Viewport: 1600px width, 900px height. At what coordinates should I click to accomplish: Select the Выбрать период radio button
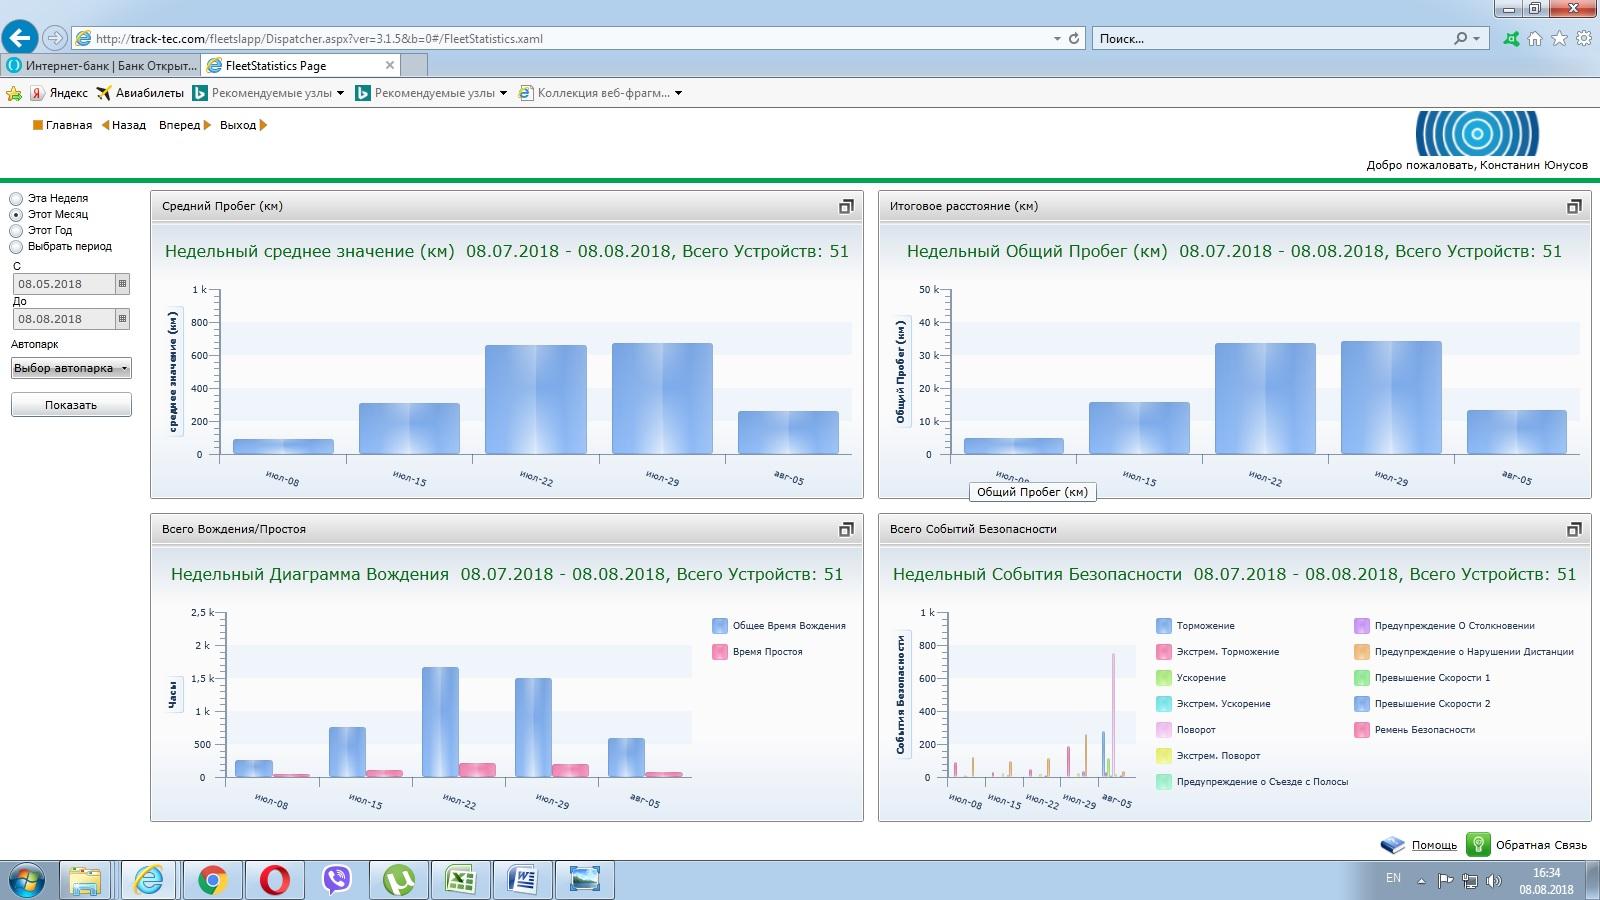coord(16,247)
